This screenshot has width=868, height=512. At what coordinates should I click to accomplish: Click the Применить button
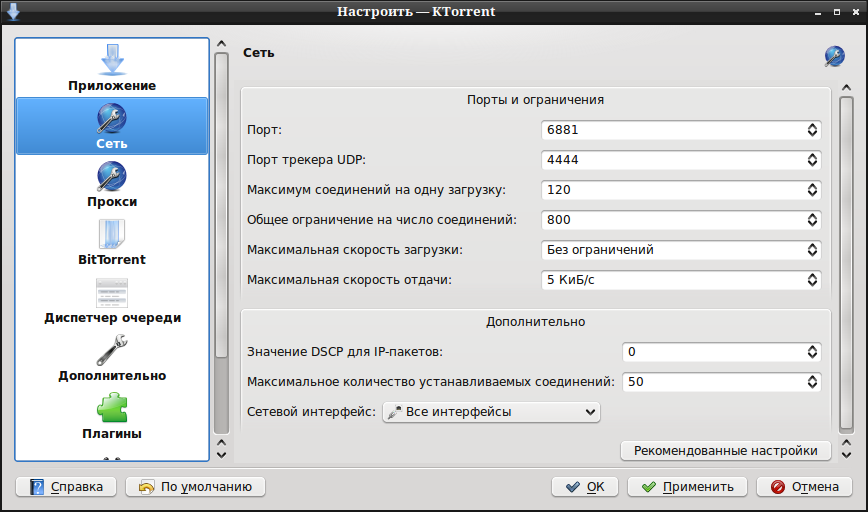click(687, 487)
